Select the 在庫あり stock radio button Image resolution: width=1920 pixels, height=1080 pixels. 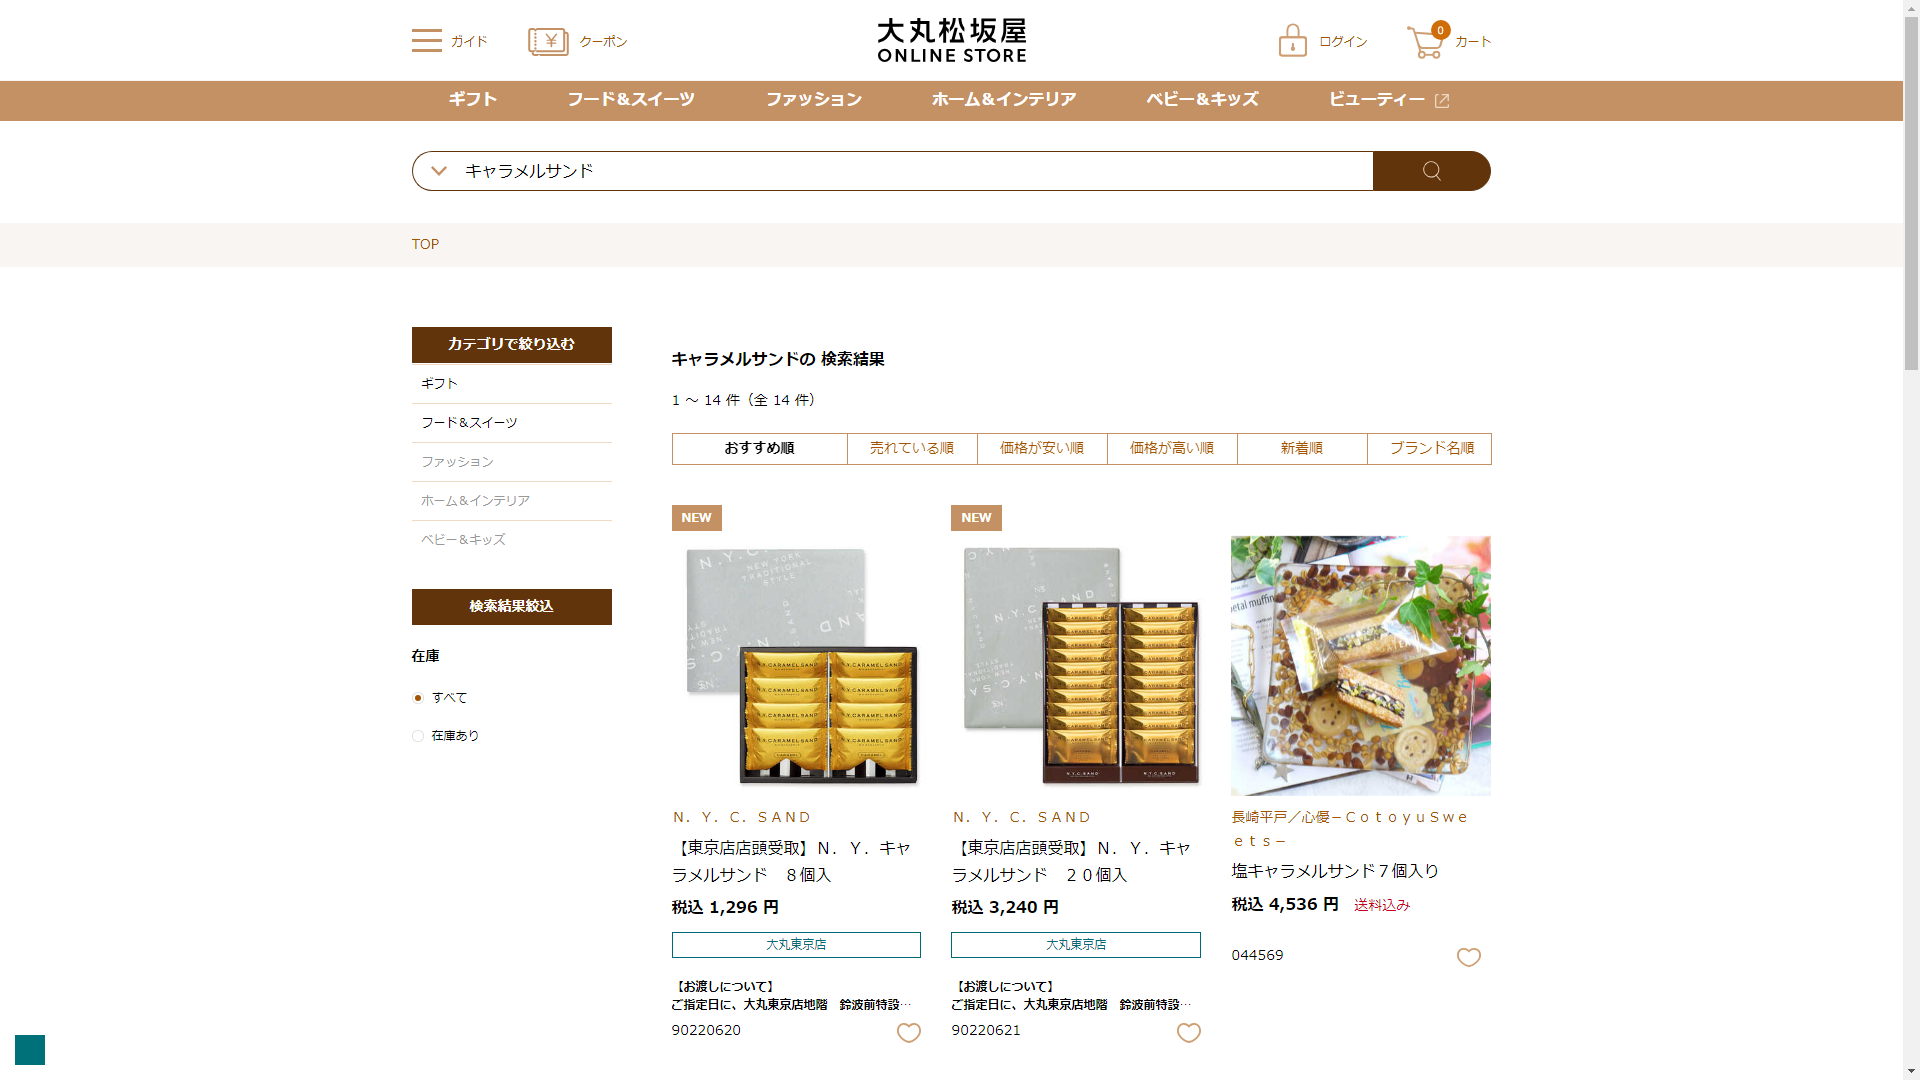click(x=418, y=736)
